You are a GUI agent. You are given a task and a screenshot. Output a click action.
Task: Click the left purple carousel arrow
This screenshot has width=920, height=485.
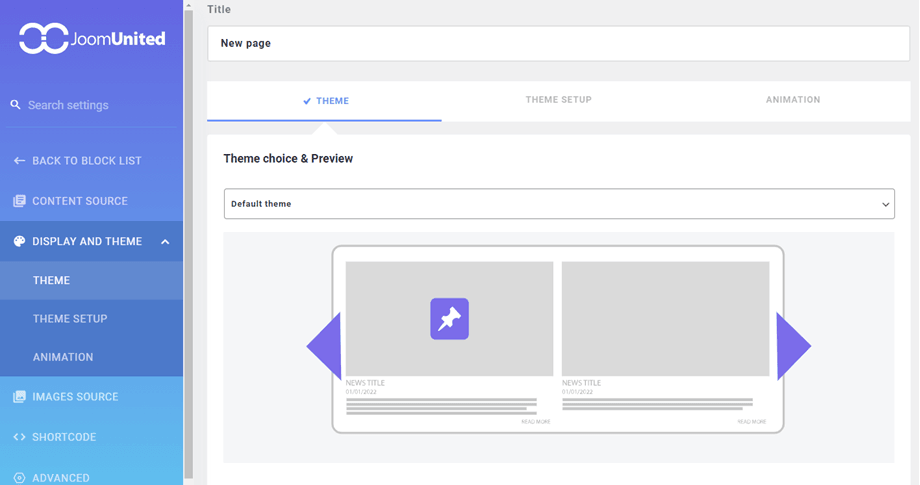click(326, 346)
